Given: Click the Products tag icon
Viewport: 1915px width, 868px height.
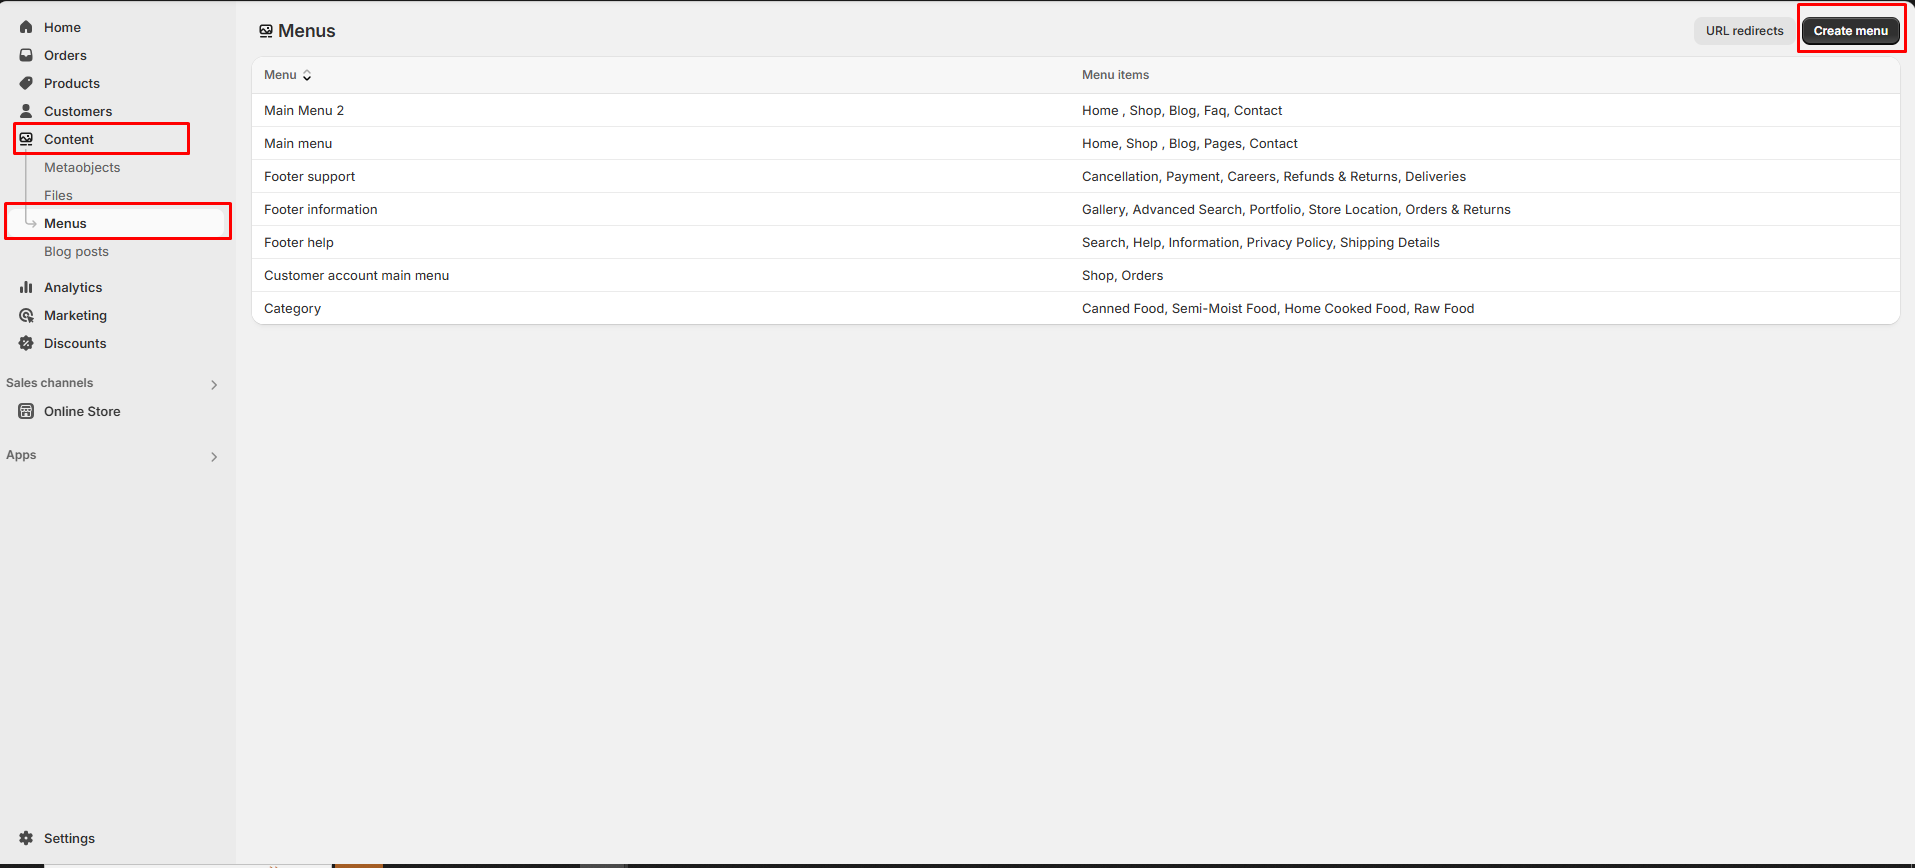Looking at the screenshot, I should click(26, 83).
